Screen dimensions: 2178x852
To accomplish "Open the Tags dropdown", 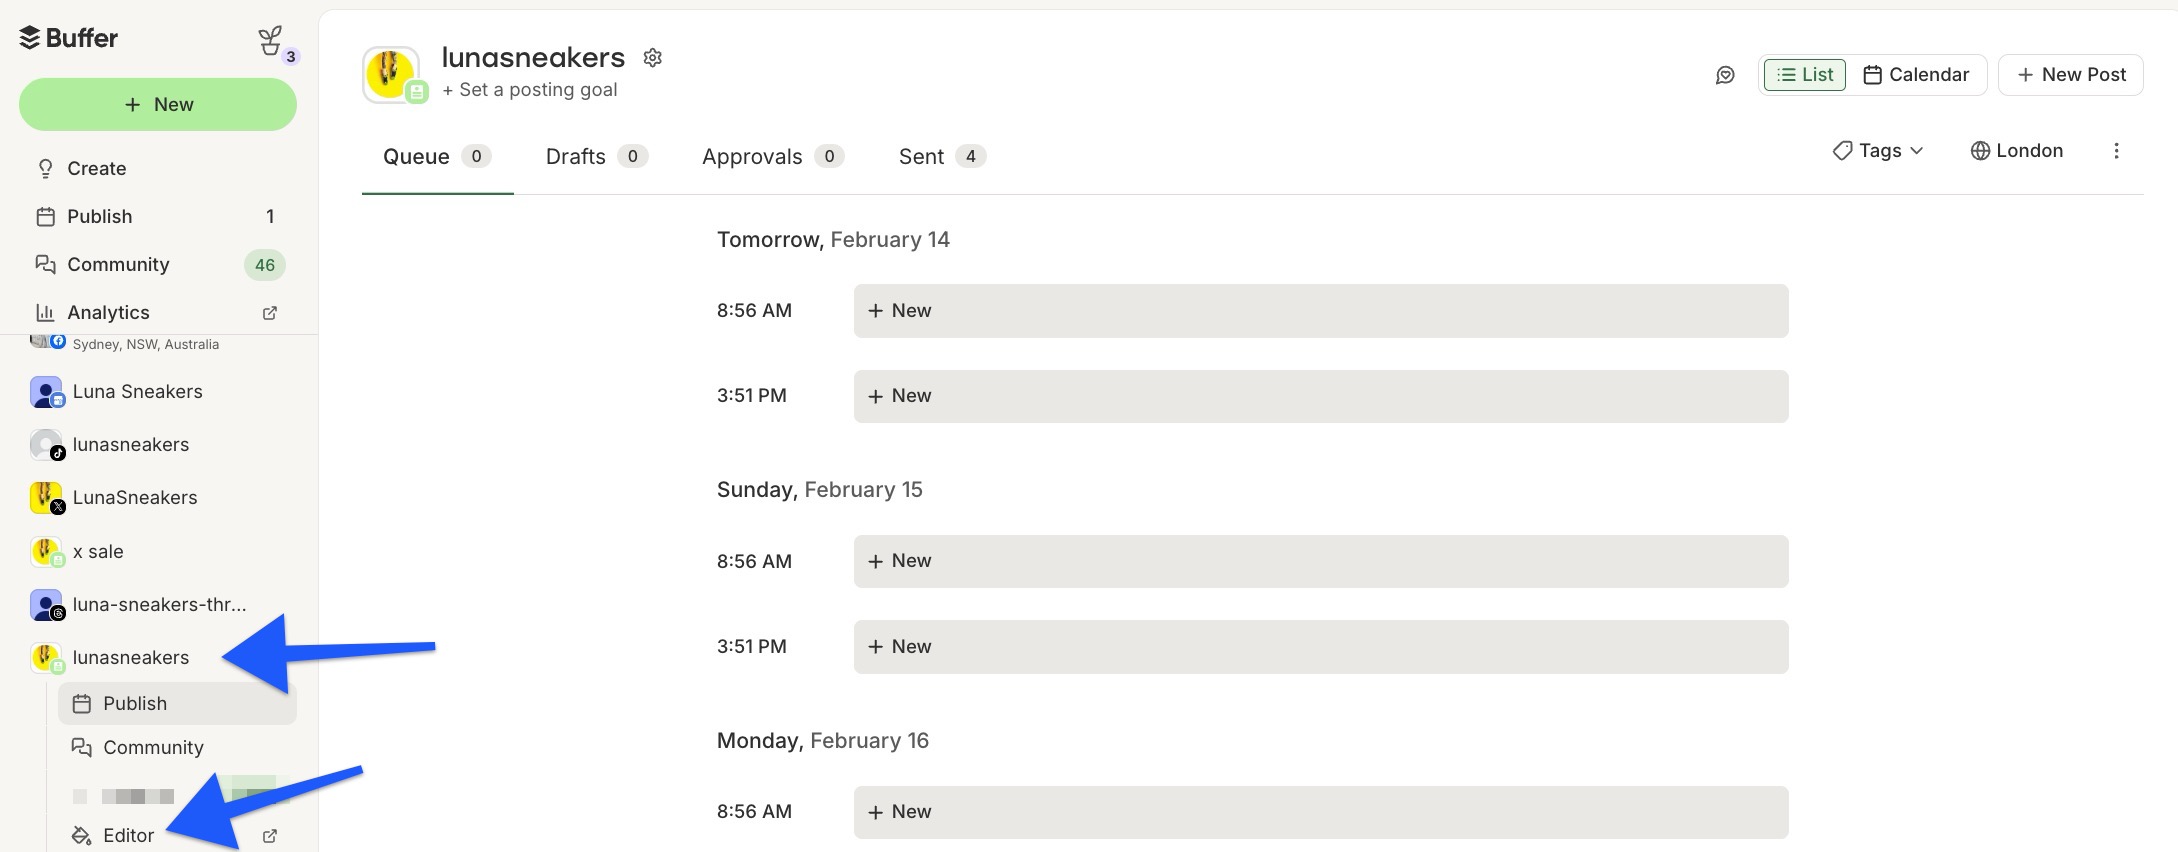I will coord(1878,151).
